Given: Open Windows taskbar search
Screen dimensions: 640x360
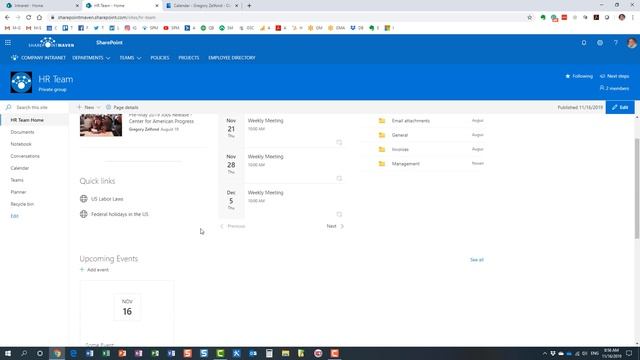Looking at the screenshot, I should (24, 353).
